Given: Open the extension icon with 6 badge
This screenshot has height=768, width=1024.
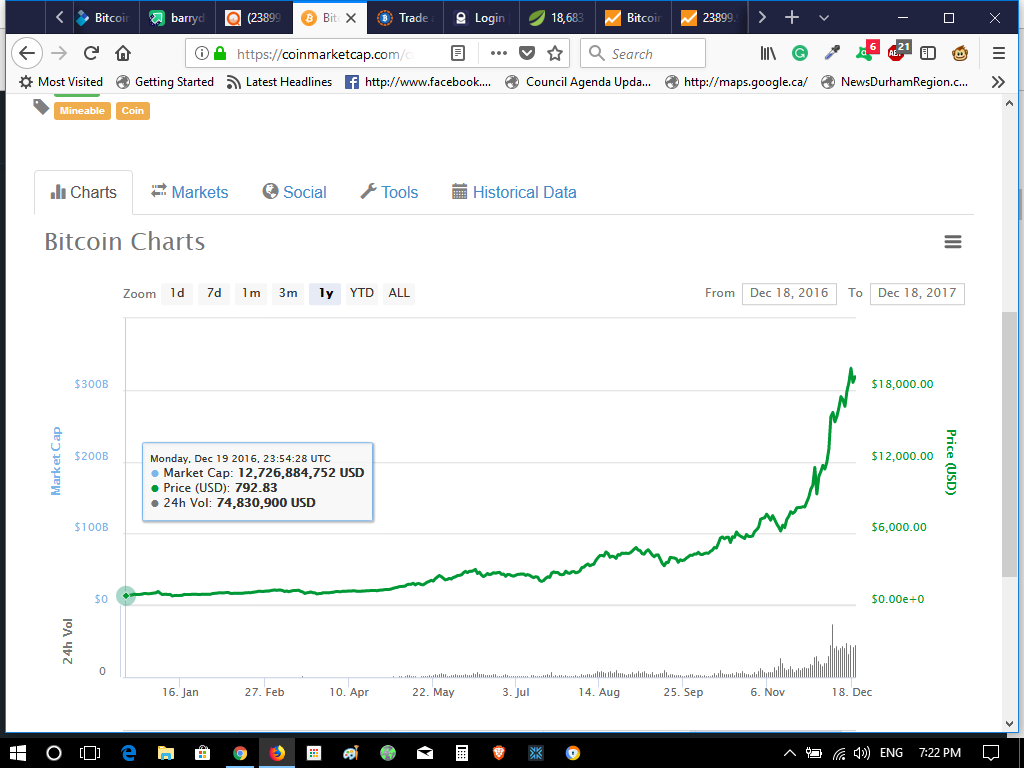Looking at the screenshot, I should pyautogui.click(x=867, y=51).
